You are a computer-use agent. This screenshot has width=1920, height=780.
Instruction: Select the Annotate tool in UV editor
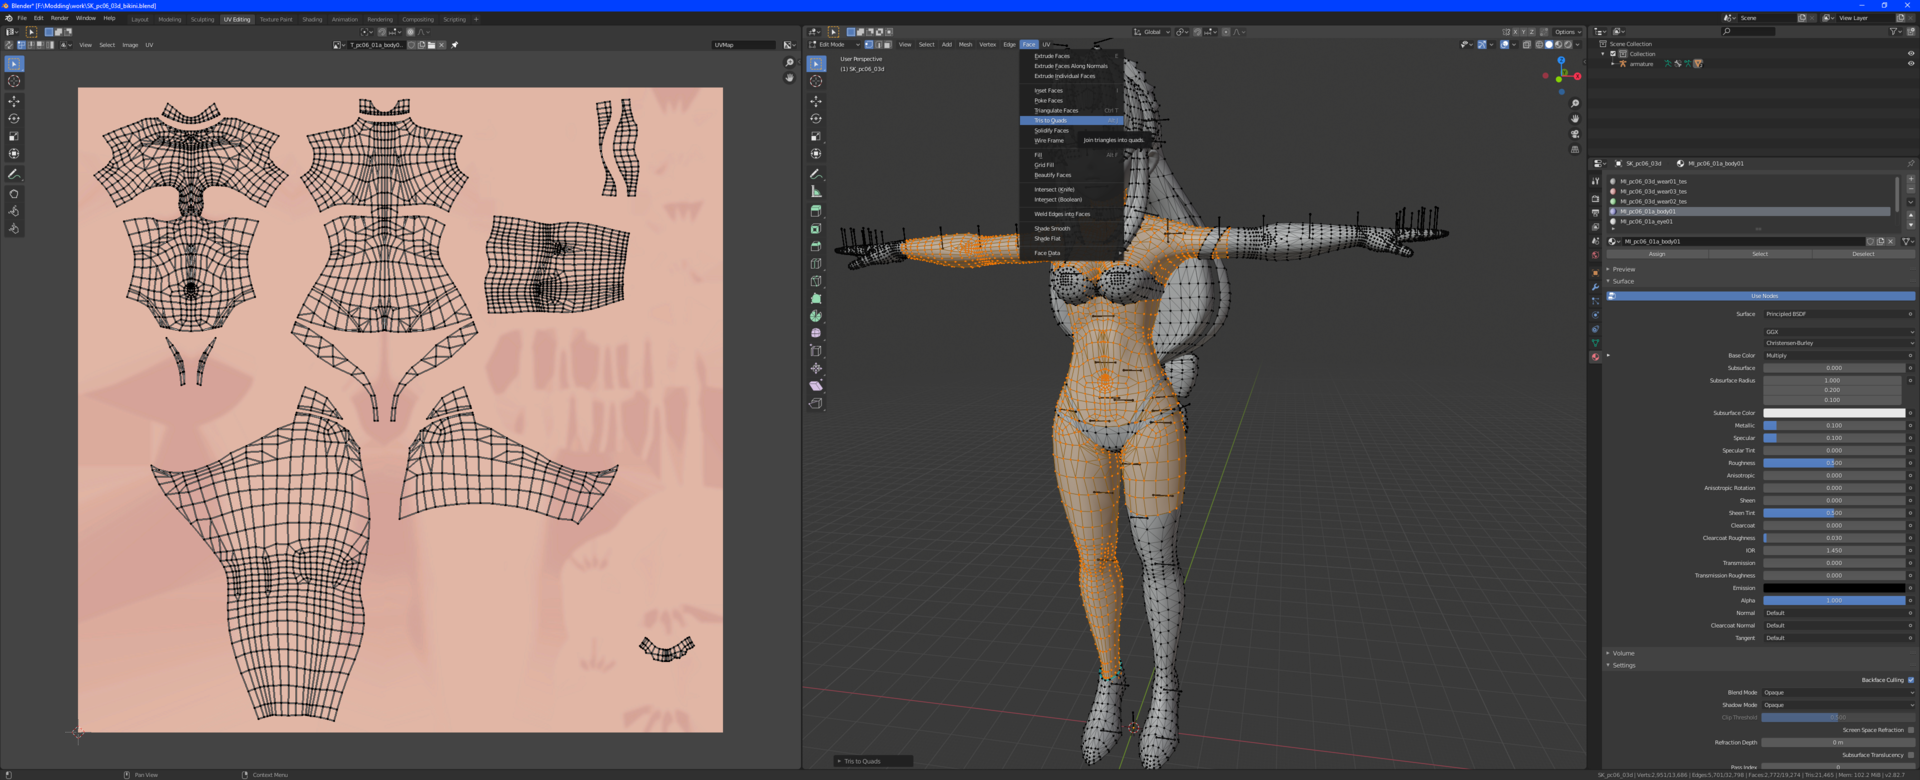coord(14,174)
